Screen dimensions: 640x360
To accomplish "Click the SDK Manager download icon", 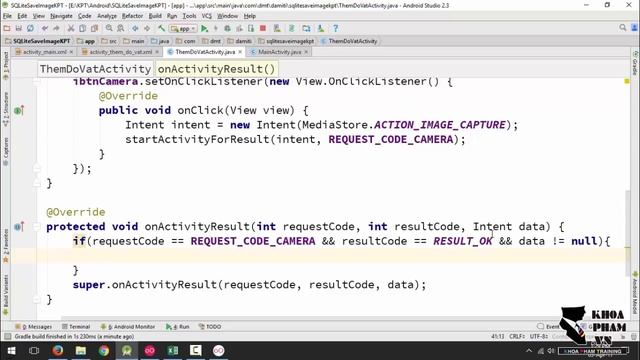I will (x=321, y=29).
